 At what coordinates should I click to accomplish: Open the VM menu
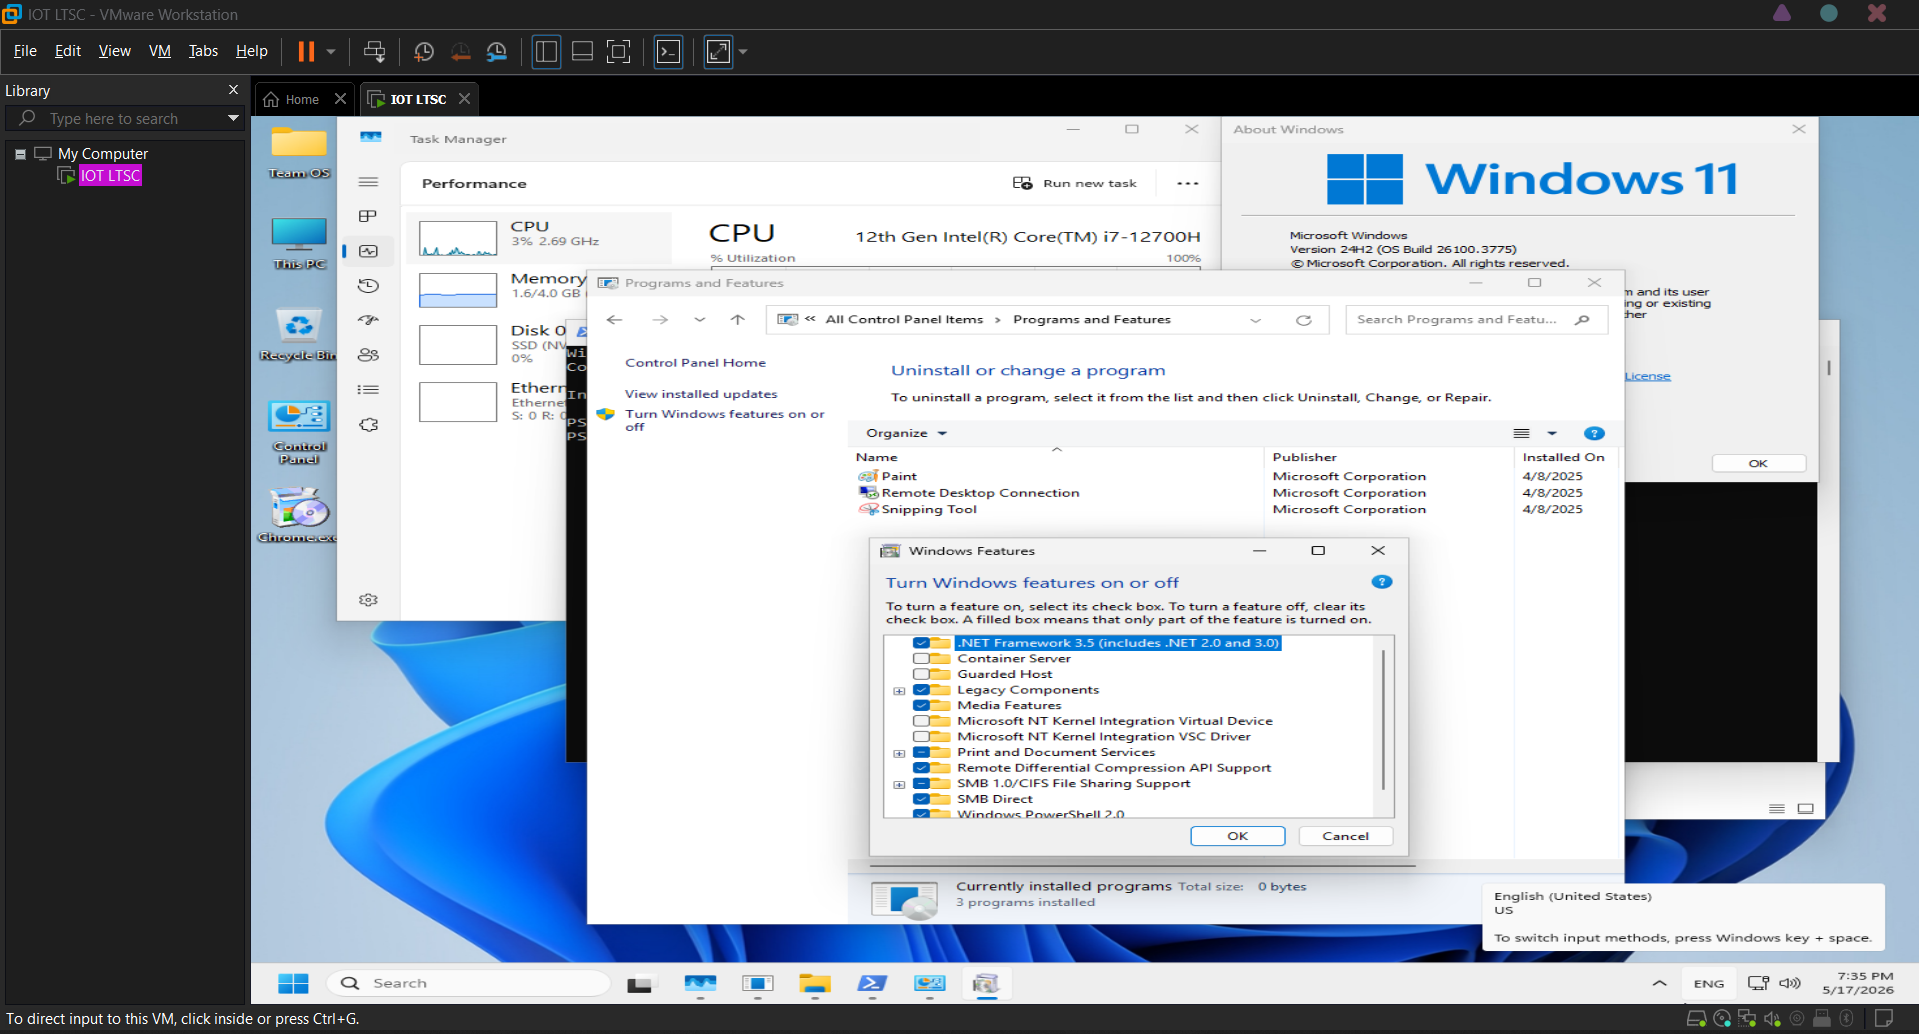[160, 51]
